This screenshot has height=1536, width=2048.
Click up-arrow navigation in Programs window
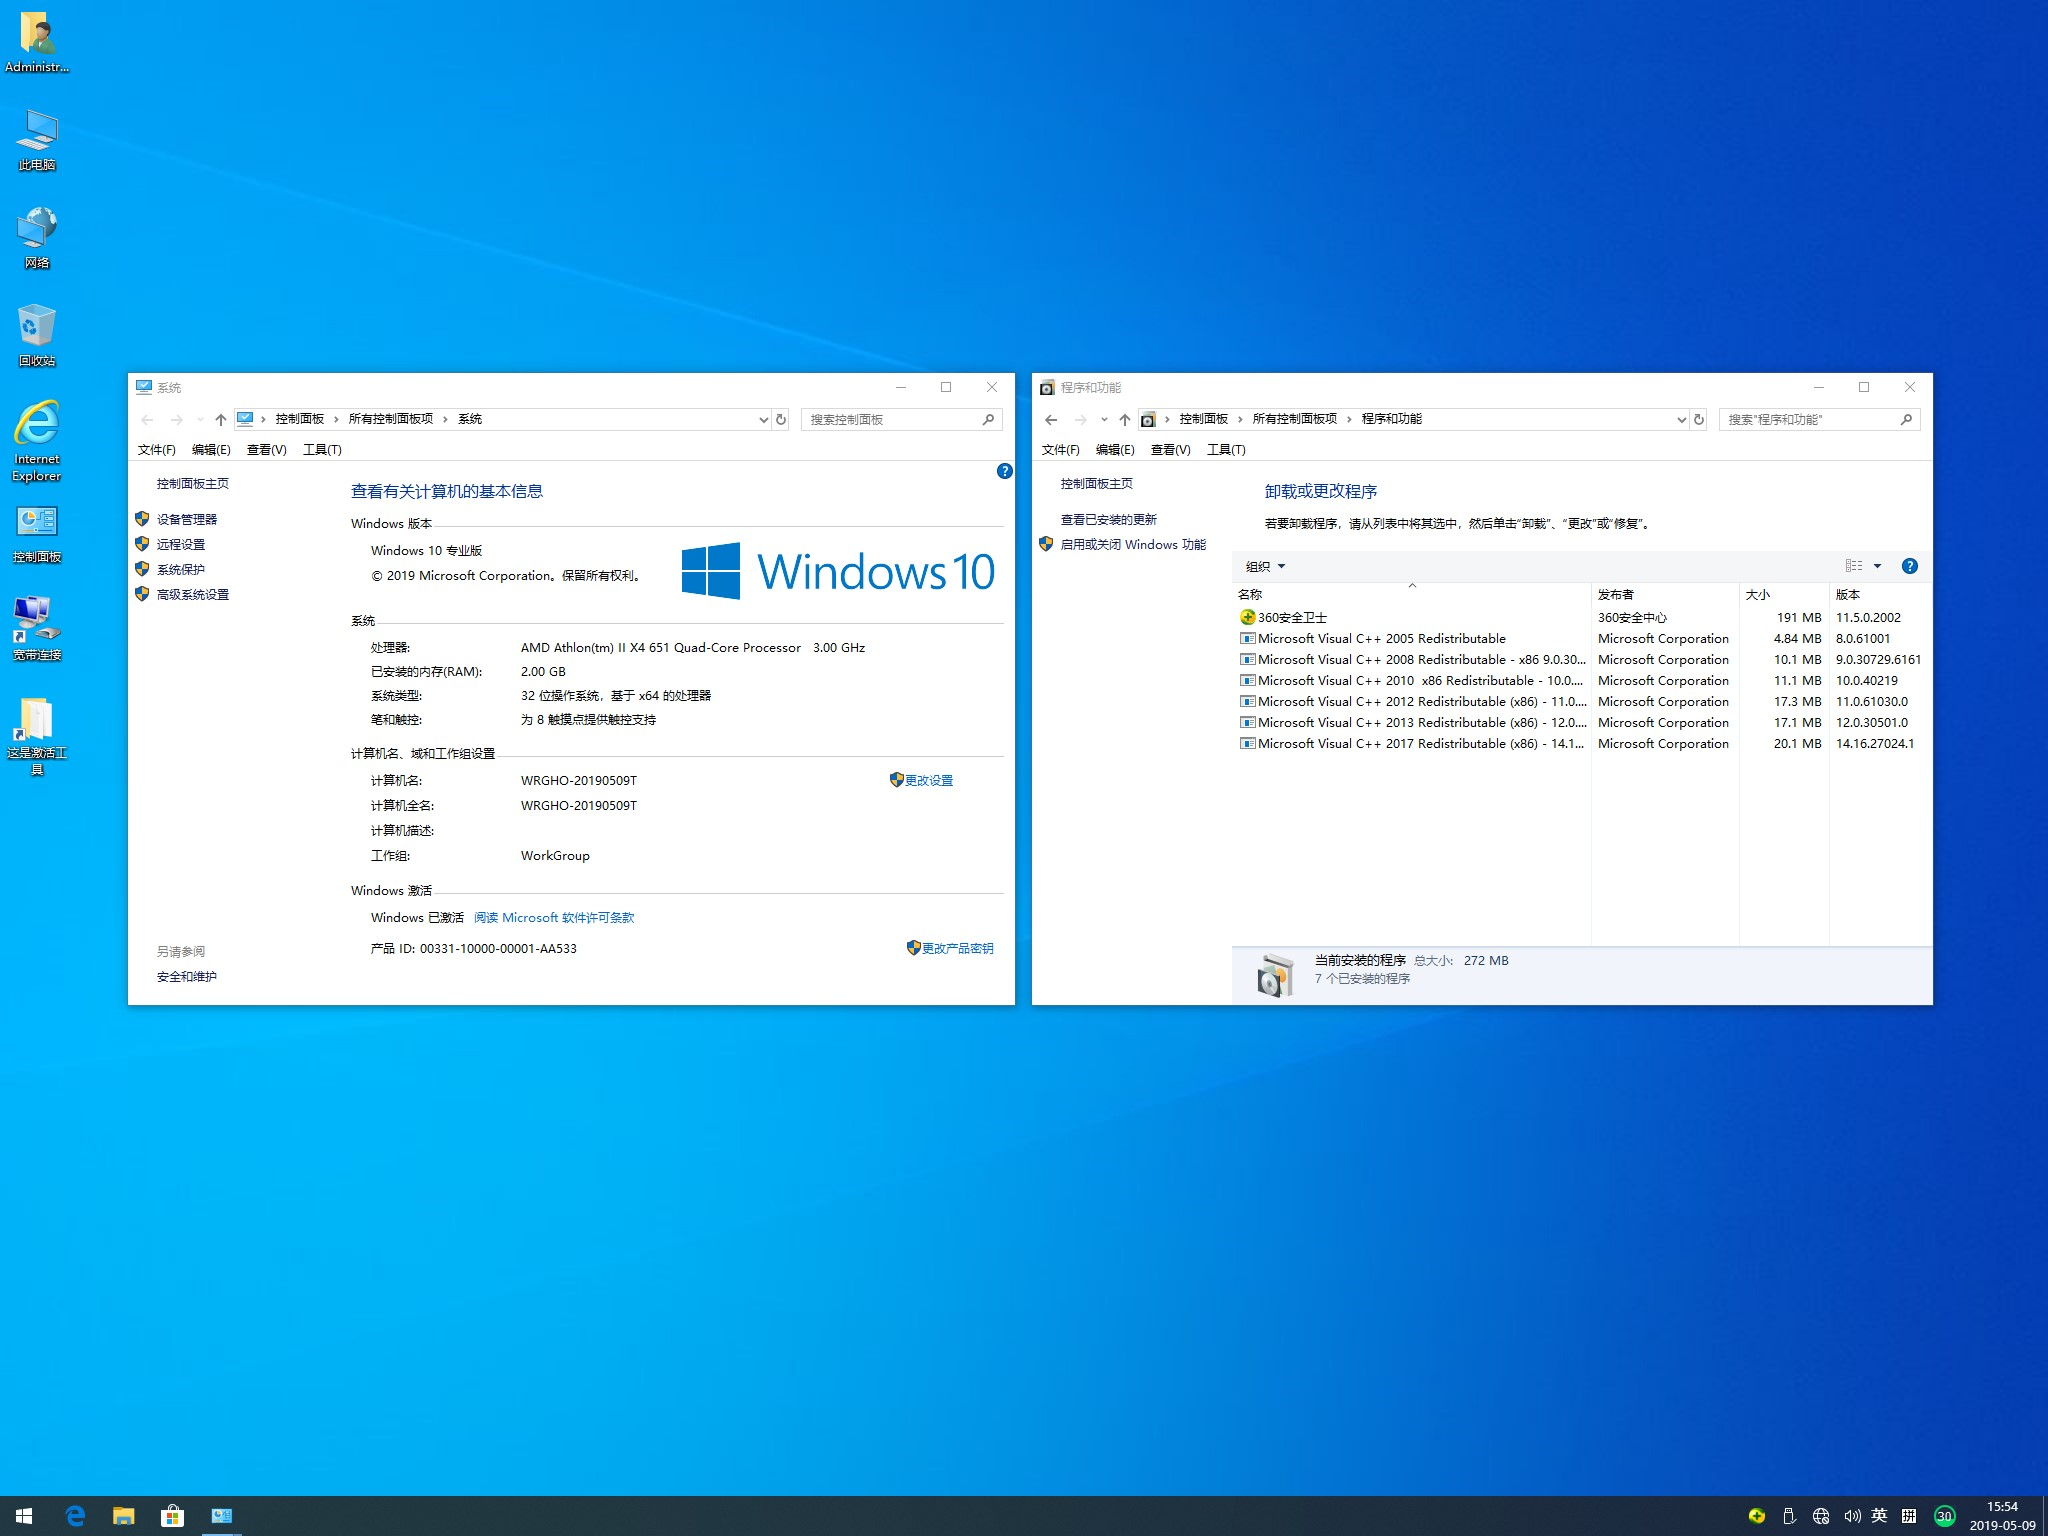(x=1124, y=419)
